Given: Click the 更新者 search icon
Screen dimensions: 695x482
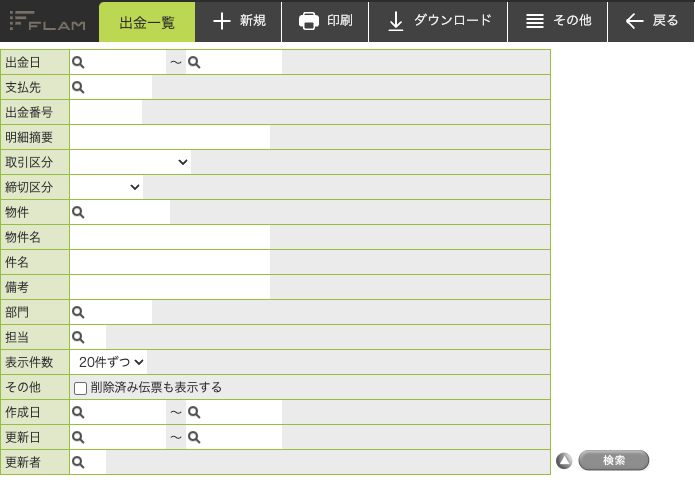Looking at the screenshot, I should 78,462.
